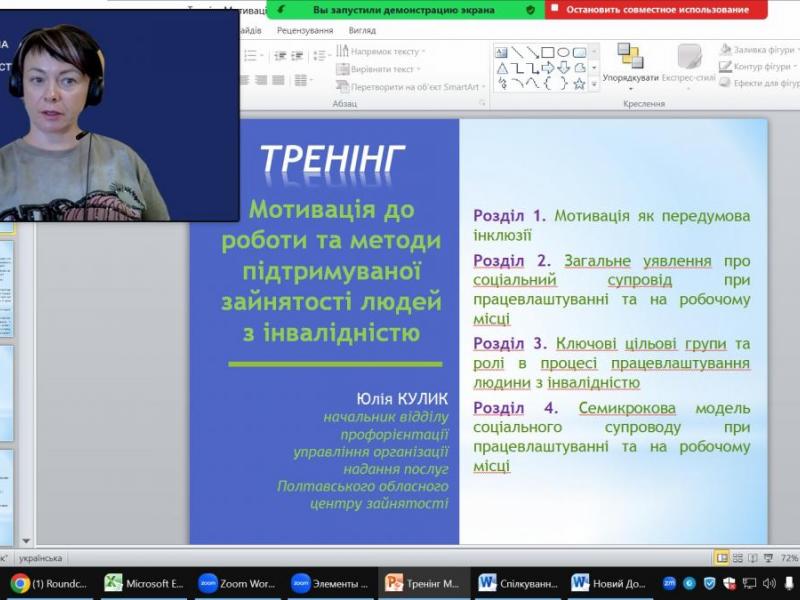Open the Вигляд ribbon tab
The width and height of the screenshot is (800, 600).
coord(362,31)
